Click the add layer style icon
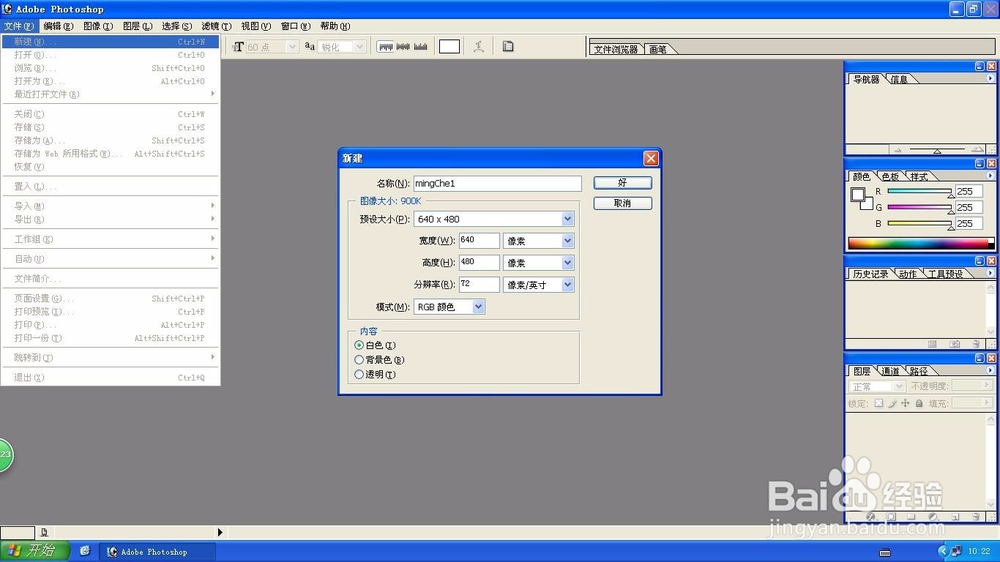 871,517
